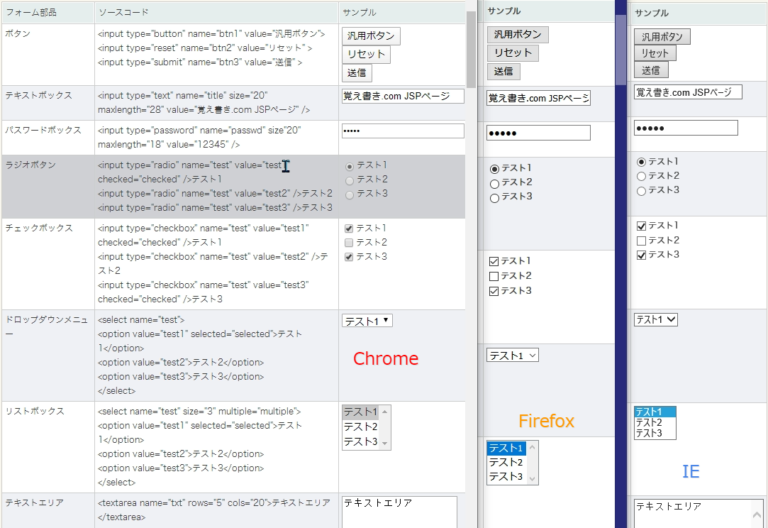This screenshot has width=768, height=528.
Task: Click the 送信 button in the Chrome sample
Action: [356, 72]
